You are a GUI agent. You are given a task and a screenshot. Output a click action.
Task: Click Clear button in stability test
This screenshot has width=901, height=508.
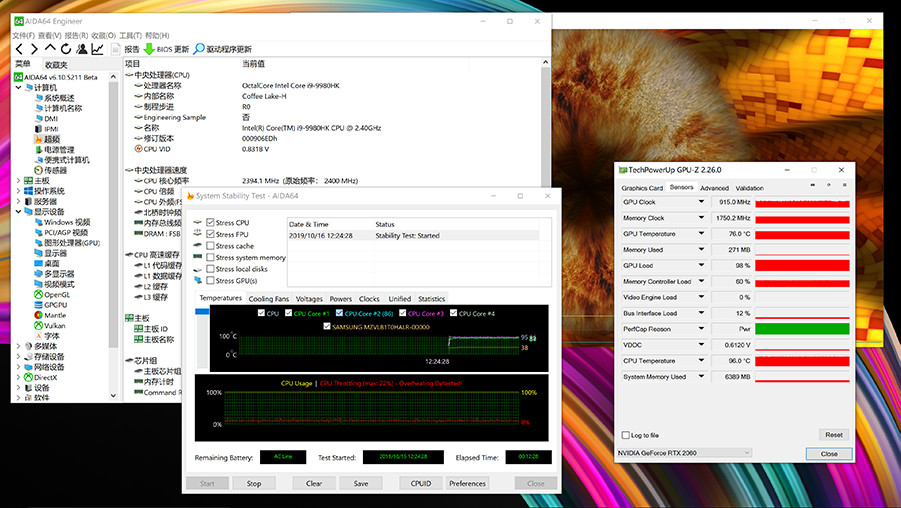click(x=314, y=483)
